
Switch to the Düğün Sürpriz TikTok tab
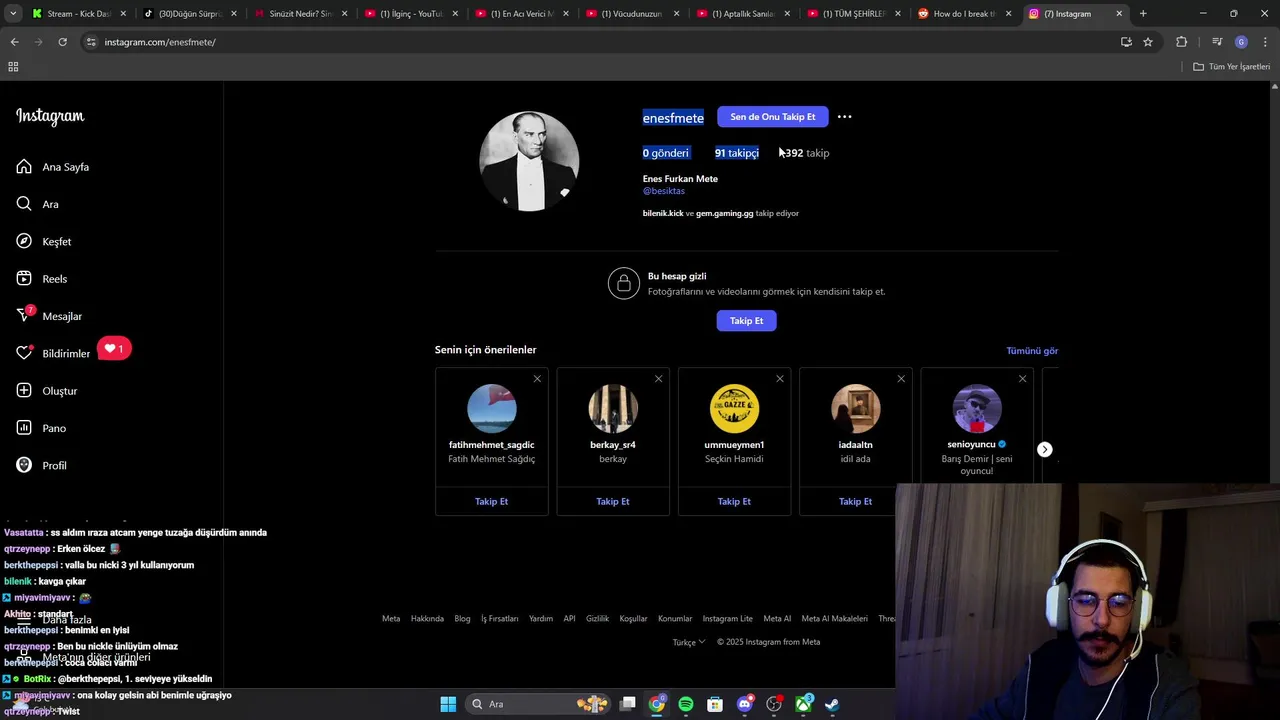[190, 14]
